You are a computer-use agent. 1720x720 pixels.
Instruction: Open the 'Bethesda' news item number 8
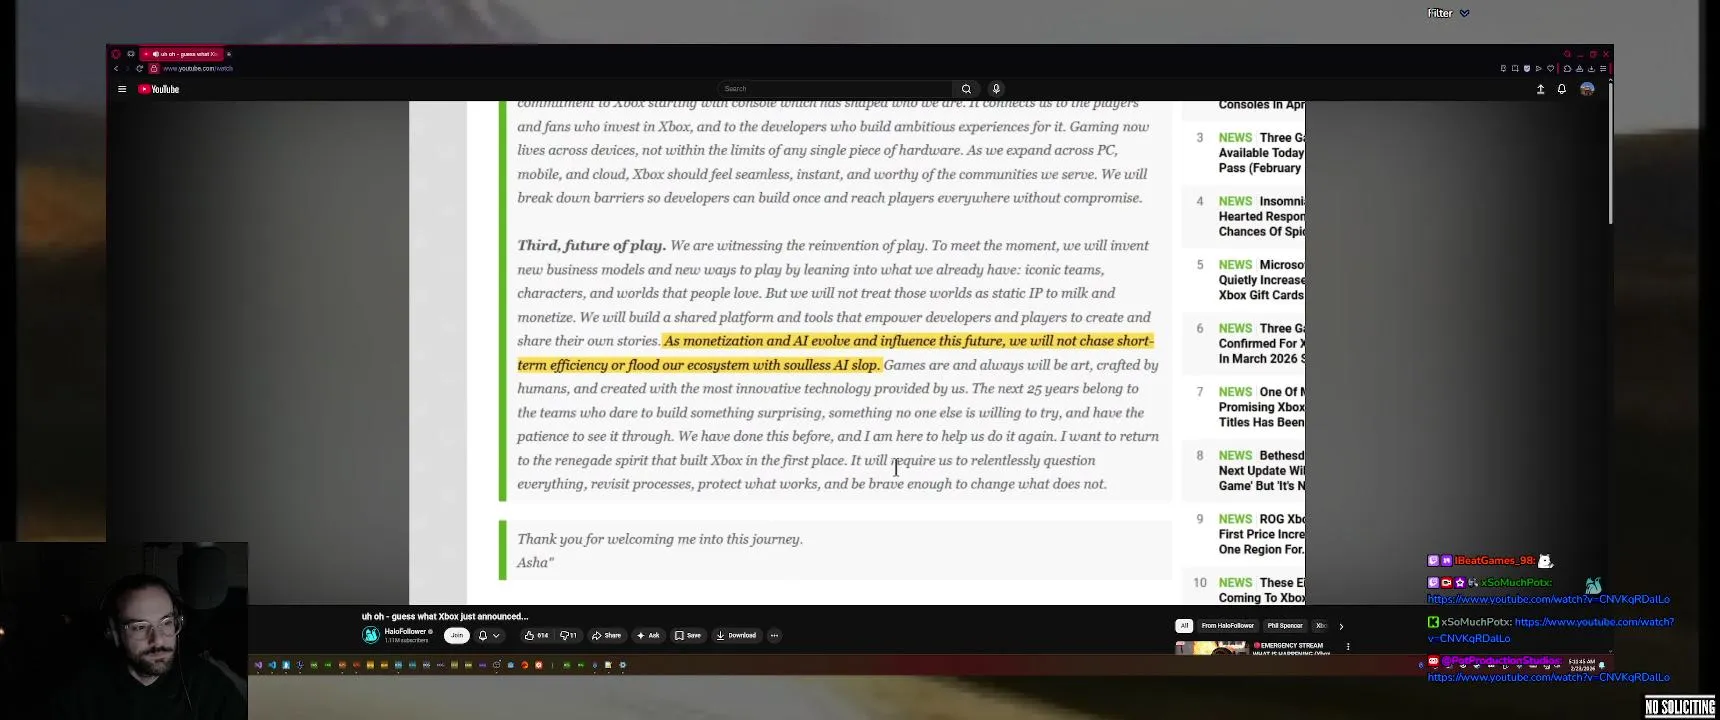1261,470
